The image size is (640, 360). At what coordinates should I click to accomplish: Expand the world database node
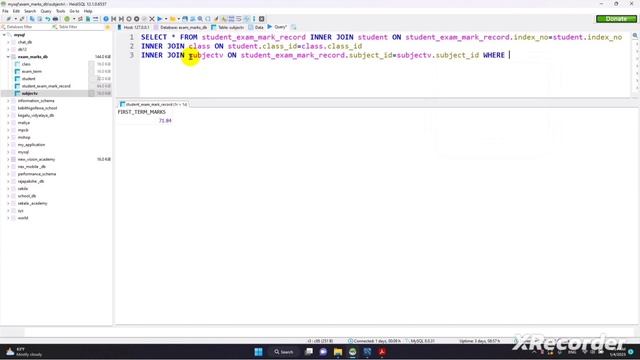click(x=8, y=218)
